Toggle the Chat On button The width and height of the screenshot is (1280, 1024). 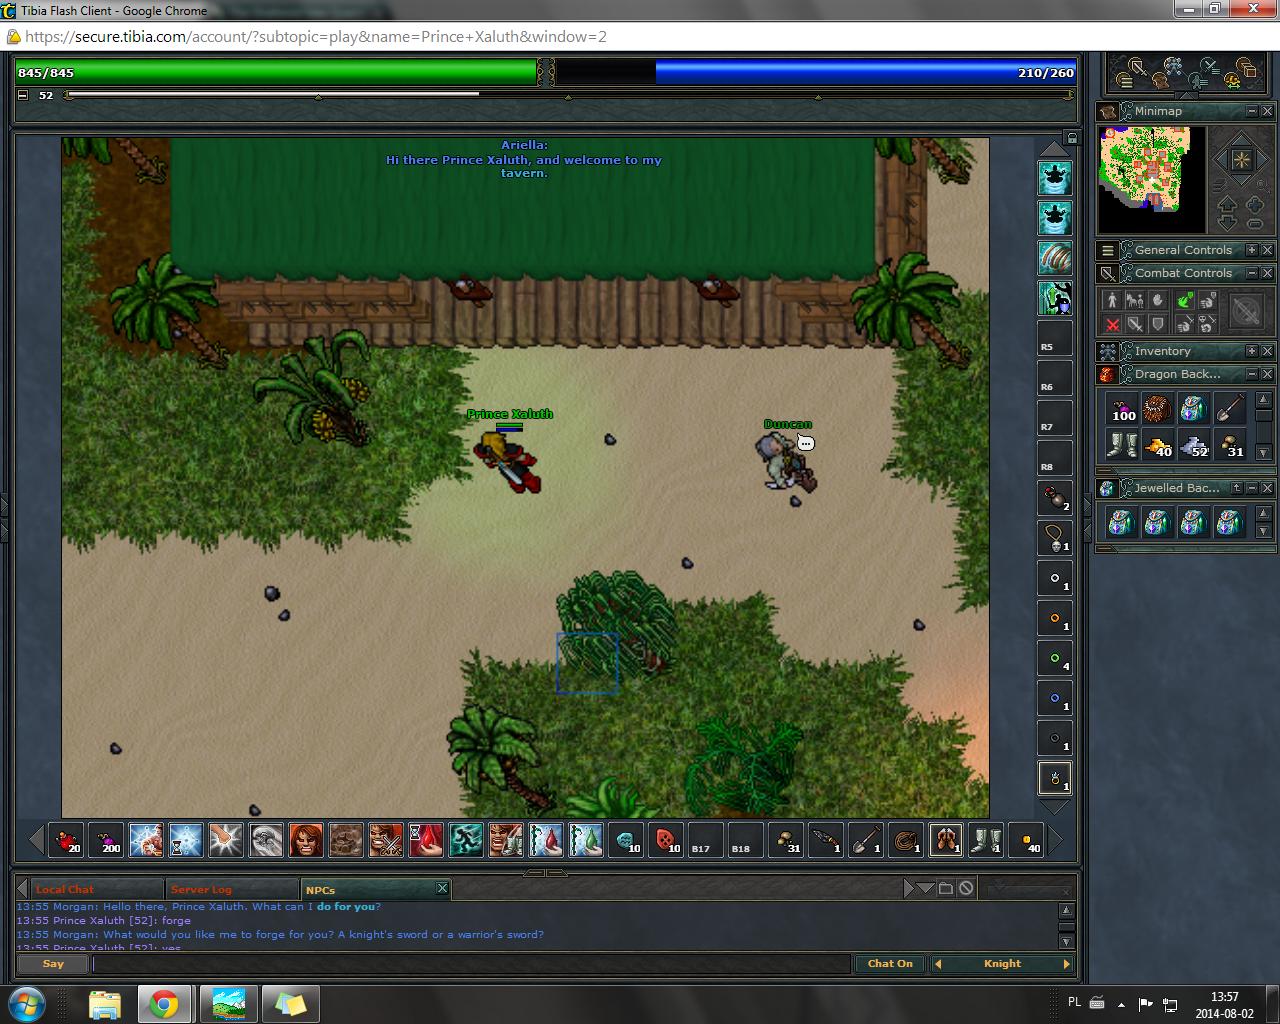point(889,964)
